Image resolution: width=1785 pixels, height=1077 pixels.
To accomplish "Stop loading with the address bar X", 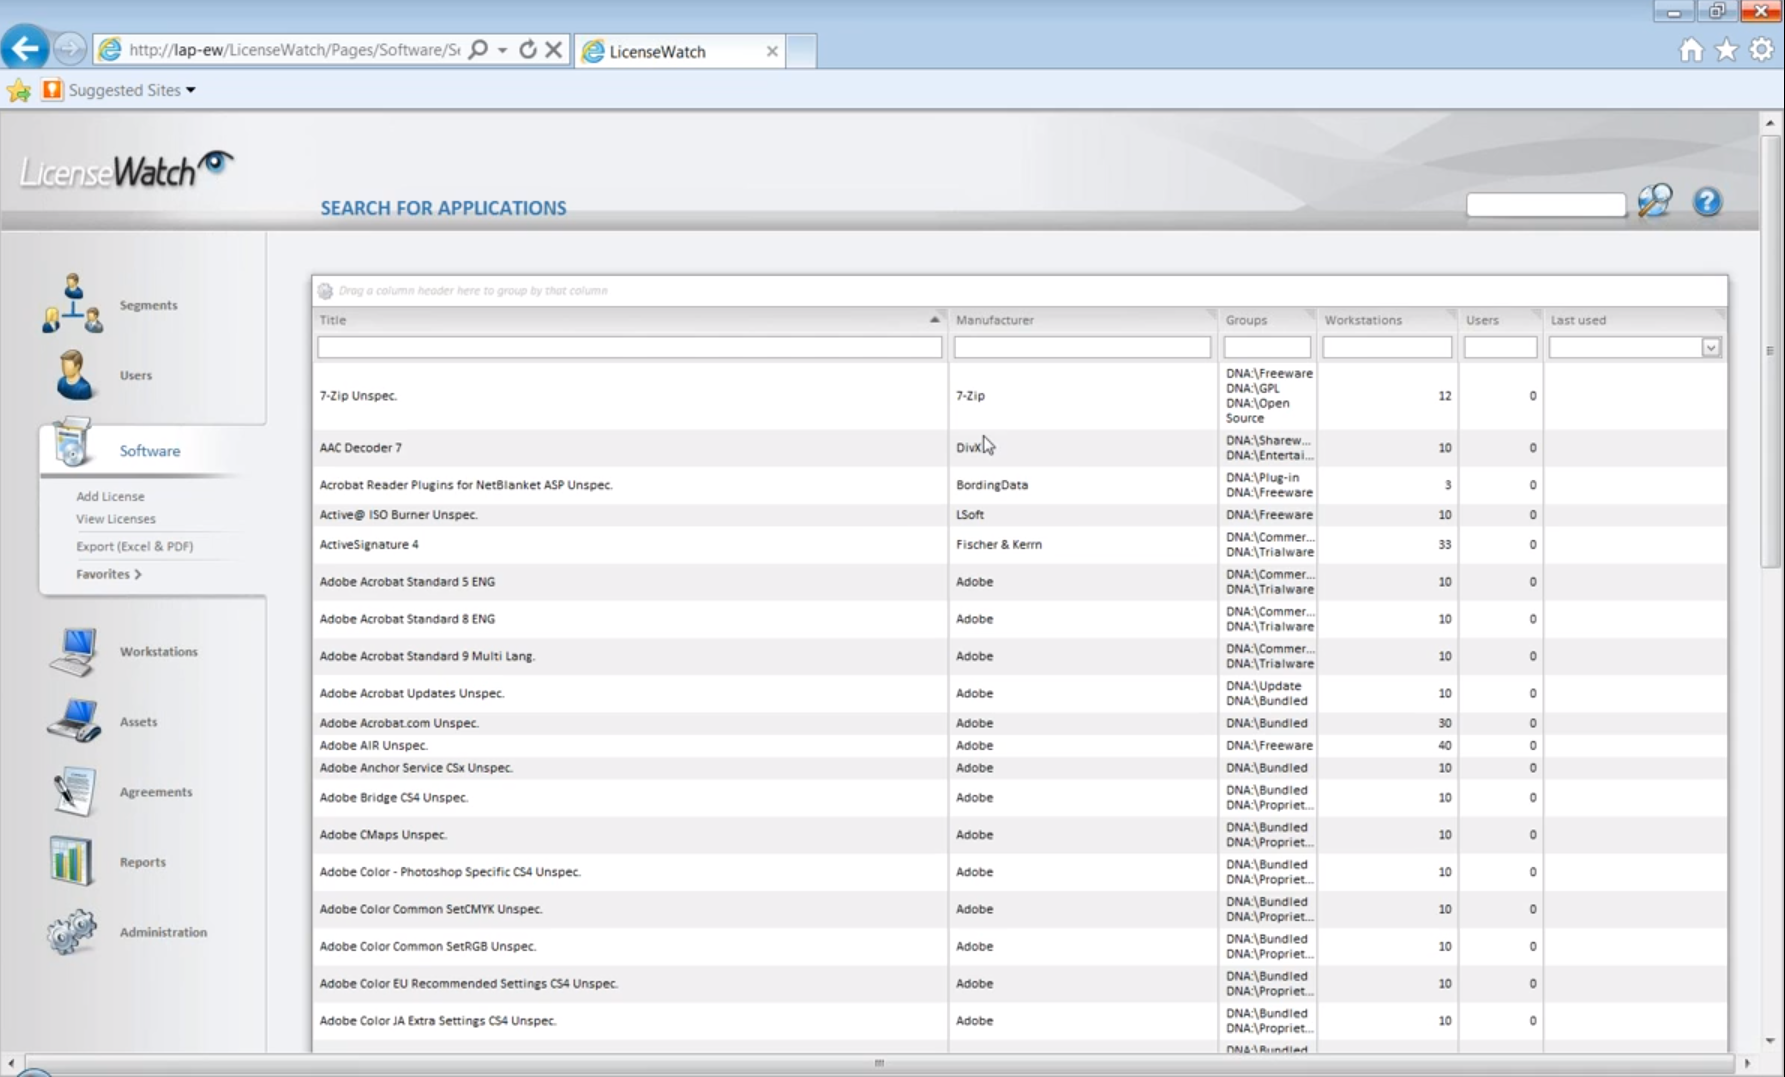I will (x=553, y=49).
